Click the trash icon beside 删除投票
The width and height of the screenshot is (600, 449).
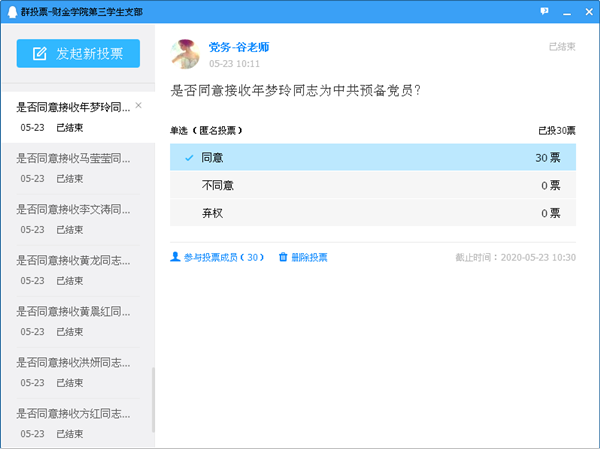pyautogui.click(x=283, y=257)
